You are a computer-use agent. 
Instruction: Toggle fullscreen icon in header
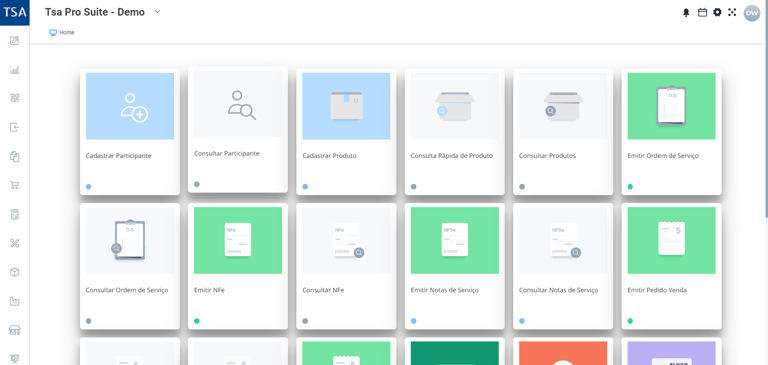(732, 13)
